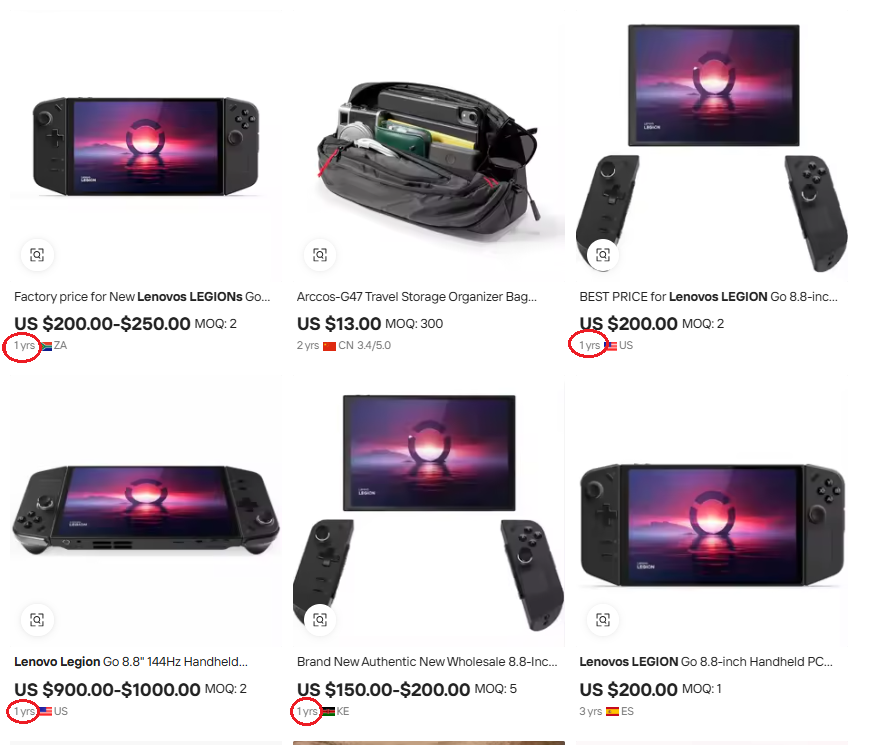The width and height of the screenshot is (891, 745).
Task: Click the US $13.00 price text
Action: pyautogui.click(x=339, y=323)
